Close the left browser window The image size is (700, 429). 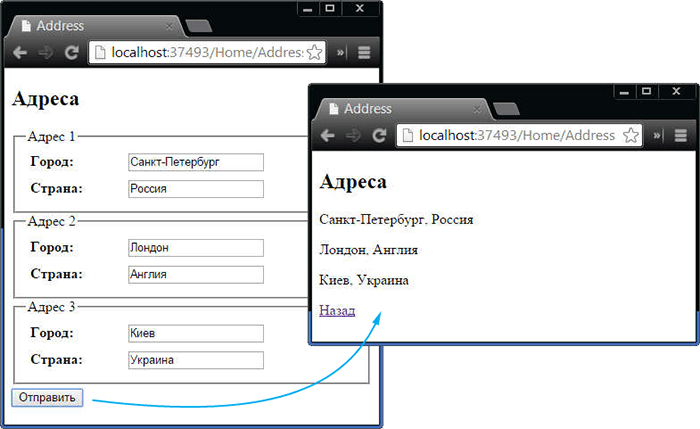click(x=360, y=8)
